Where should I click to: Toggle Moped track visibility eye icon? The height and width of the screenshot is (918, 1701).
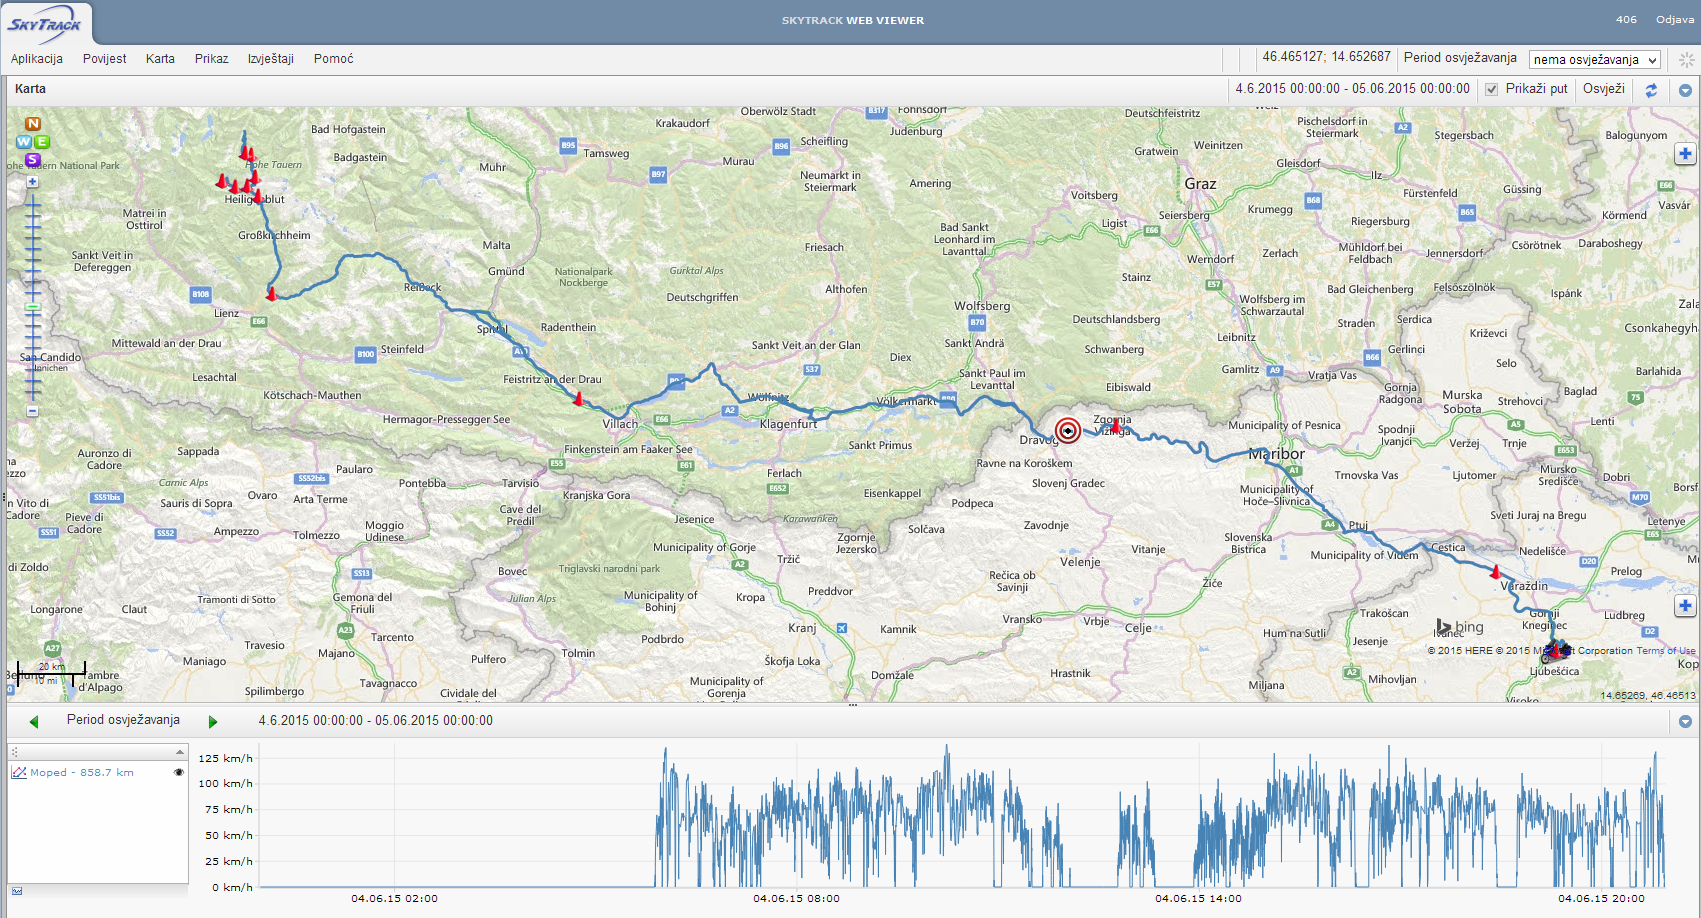point(179,773)
